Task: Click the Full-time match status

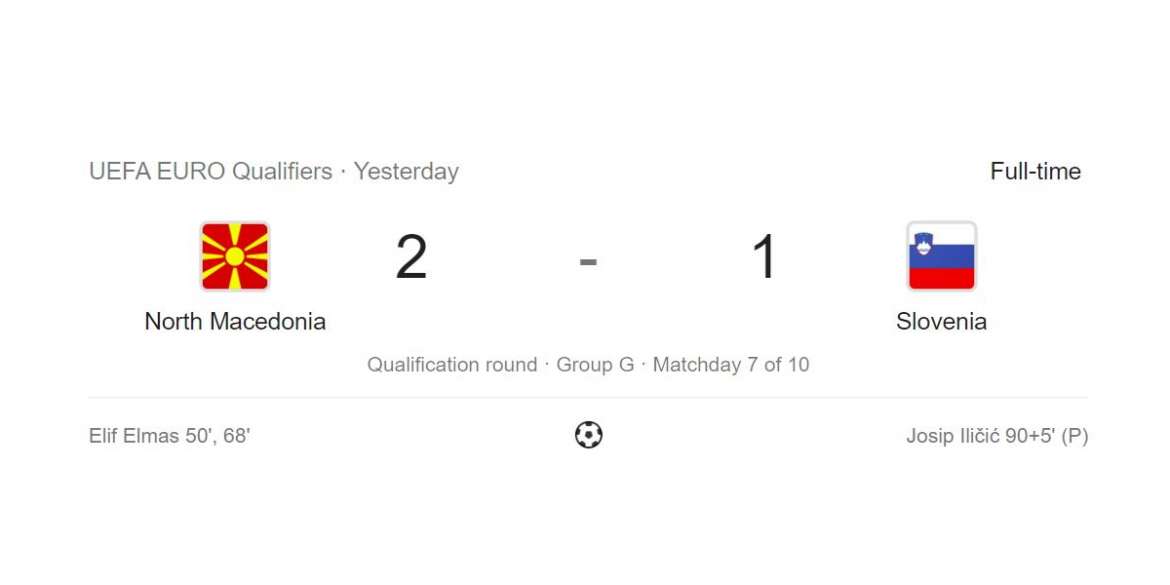Action: click(x=1035, y=171)
